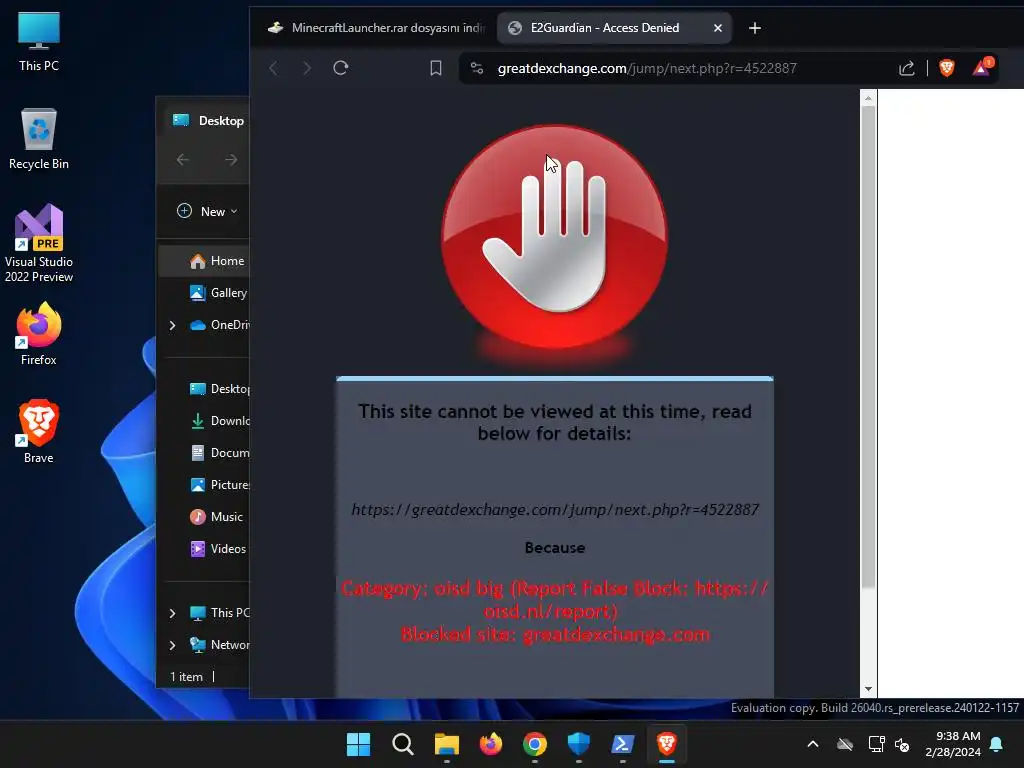Show hidden system tray icons

click(813, 744)
